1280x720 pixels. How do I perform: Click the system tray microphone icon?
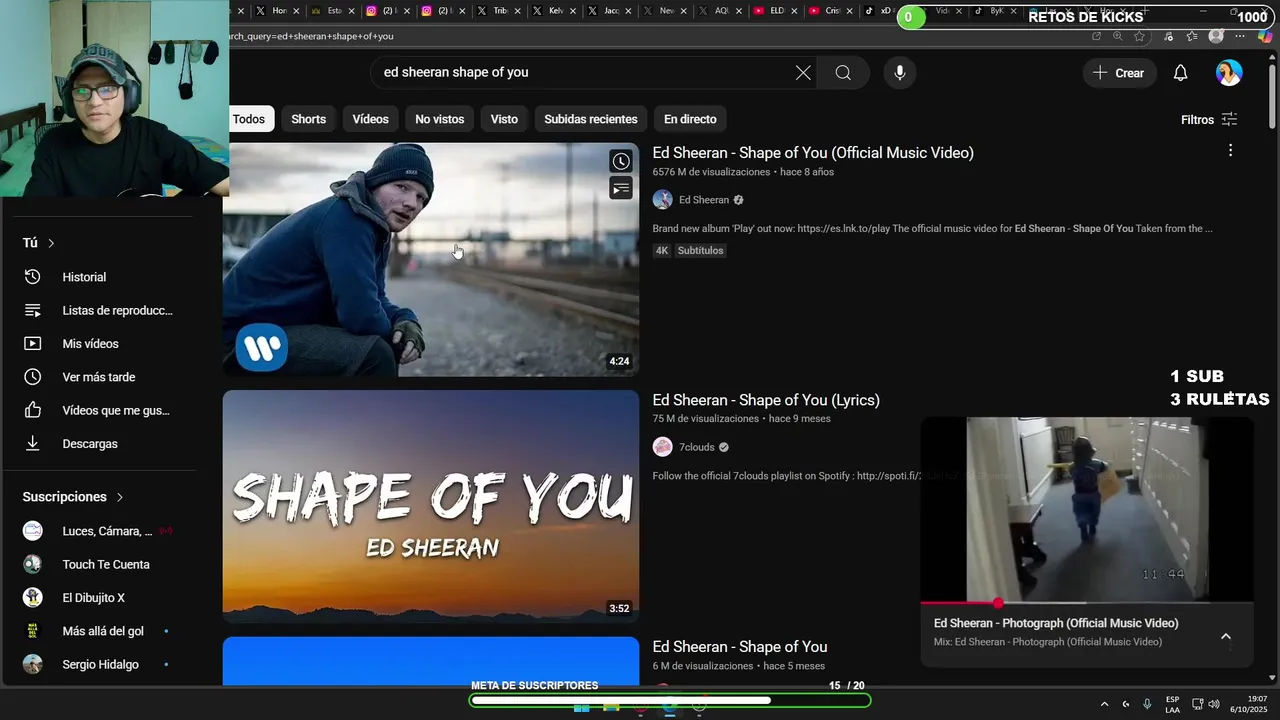coord(1147,704)
